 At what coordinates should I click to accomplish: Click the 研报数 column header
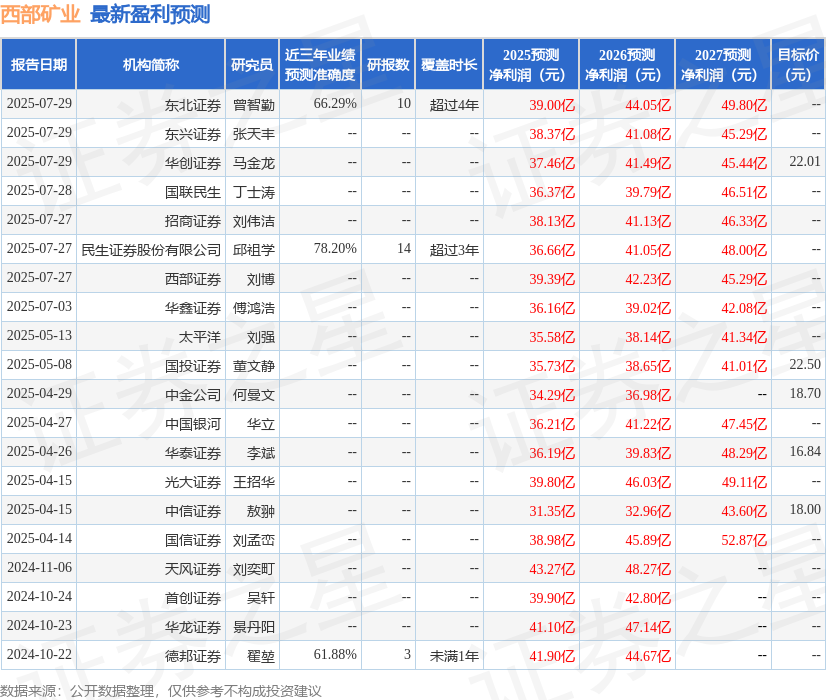click(x=388, y=65)
